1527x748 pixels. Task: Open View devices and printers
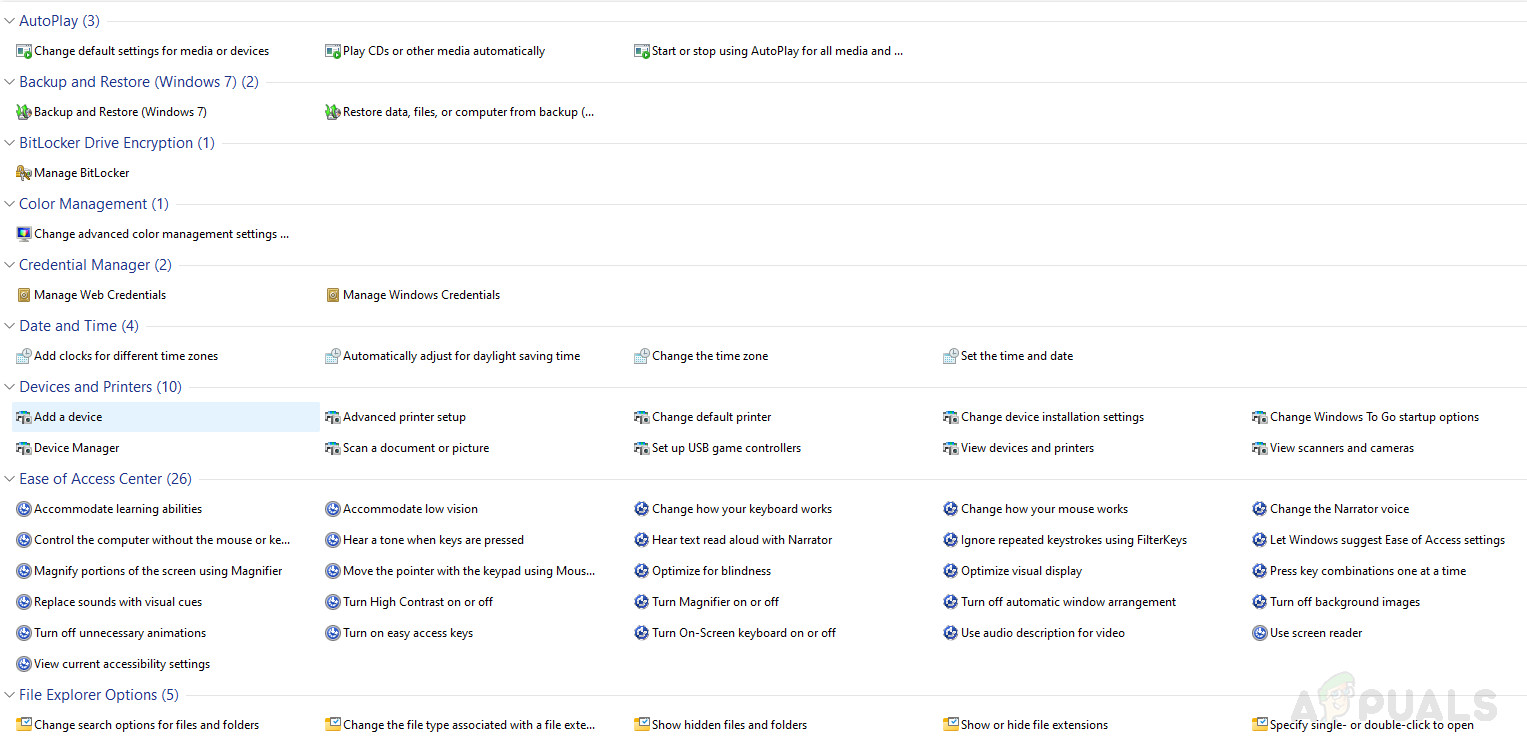tap(1027, 448)
